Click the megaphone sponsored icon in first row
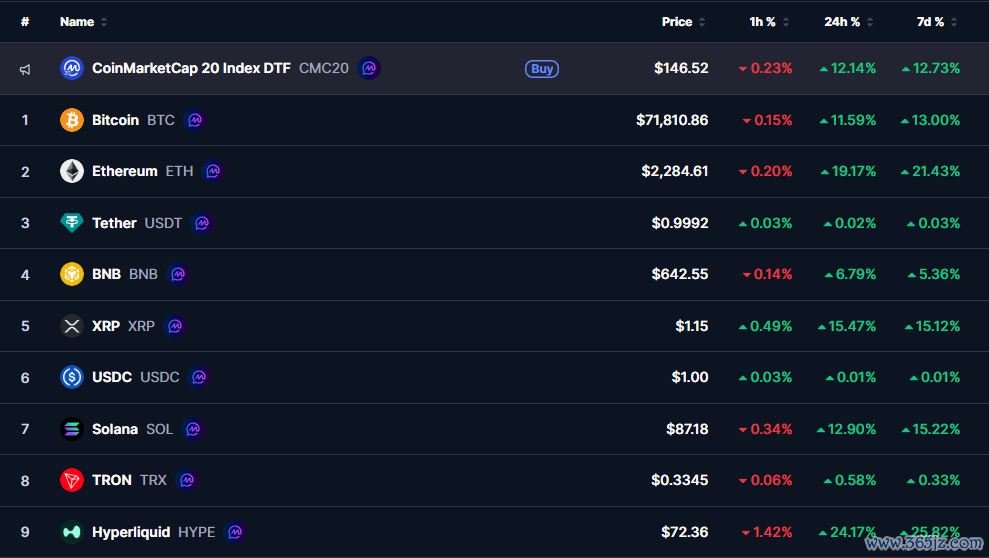Viewport: 989px width, 558px height. pyautogui.click(x=25, y=69)
